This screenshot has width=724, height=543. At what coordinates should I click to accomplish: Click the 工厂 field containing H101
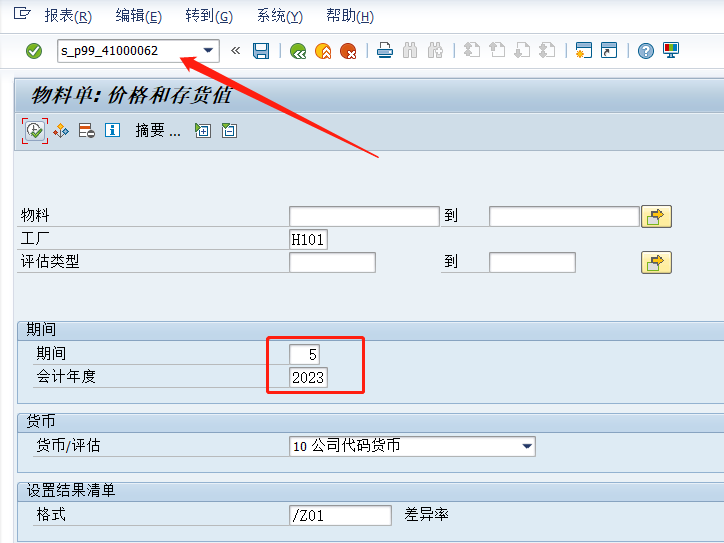(x=308, y=240)
